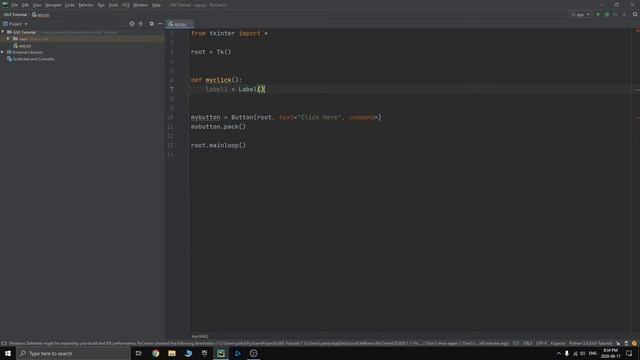Click 'def myclick():' line
Screen dimensions: 640x360
(216, 80)
